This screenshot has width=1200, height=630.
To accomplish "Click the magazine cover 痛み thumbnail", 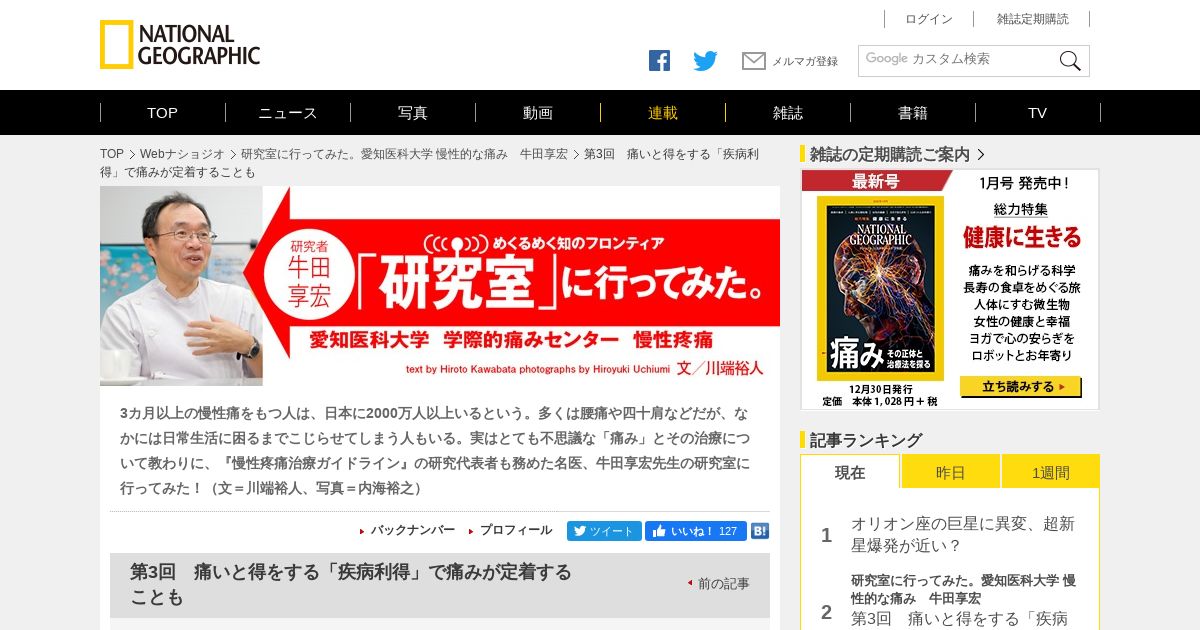I will pyautogui.click(x=880, y=288).
